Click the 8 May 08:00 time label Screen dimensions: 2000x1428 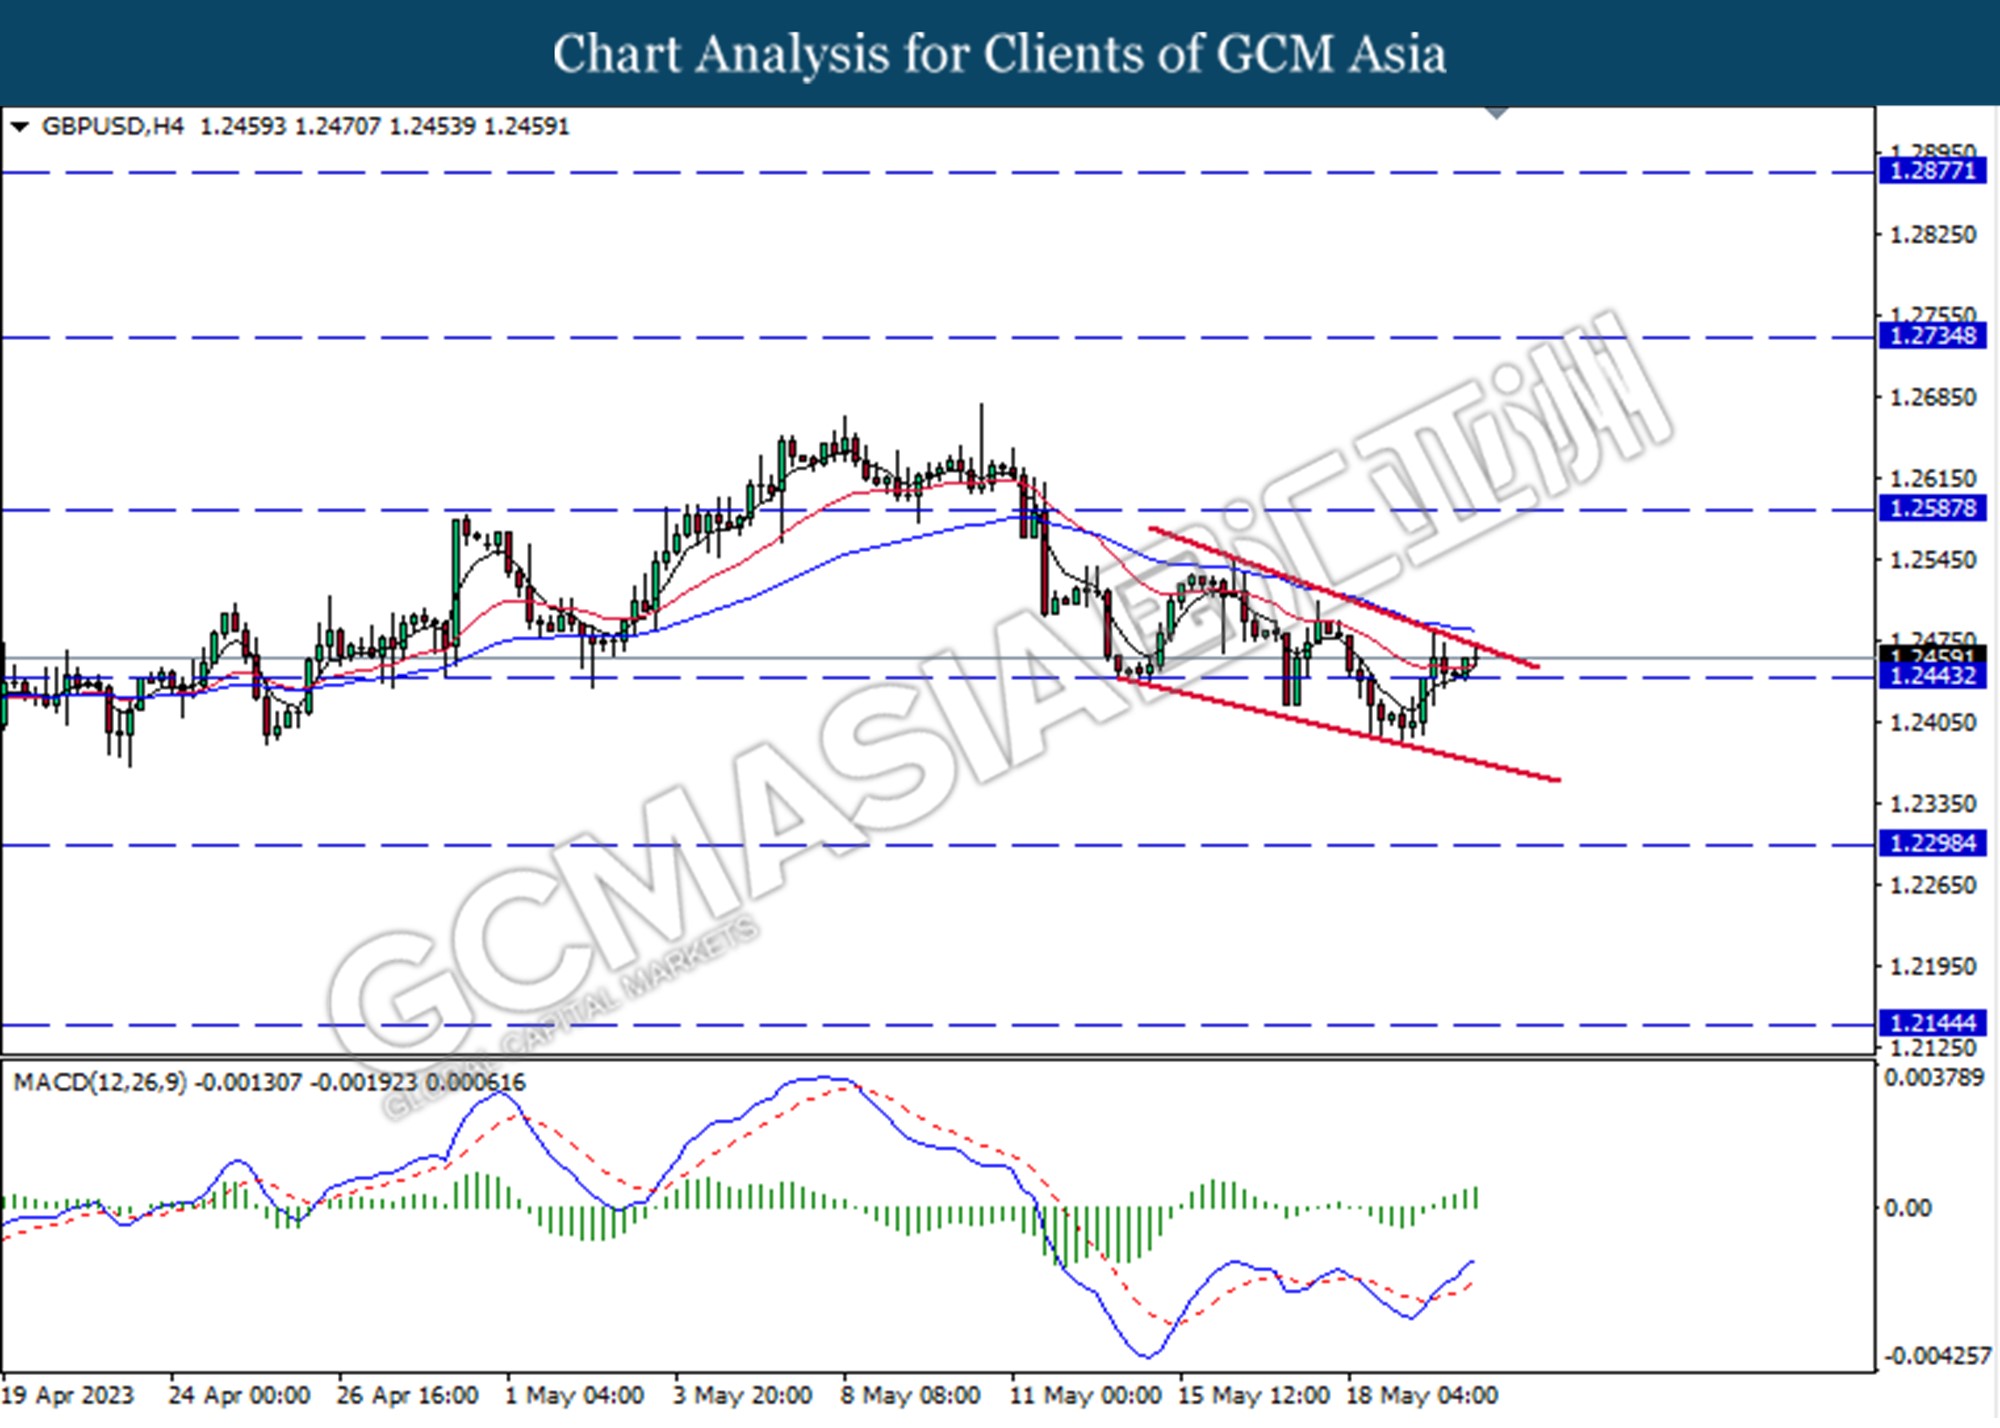910,1396
